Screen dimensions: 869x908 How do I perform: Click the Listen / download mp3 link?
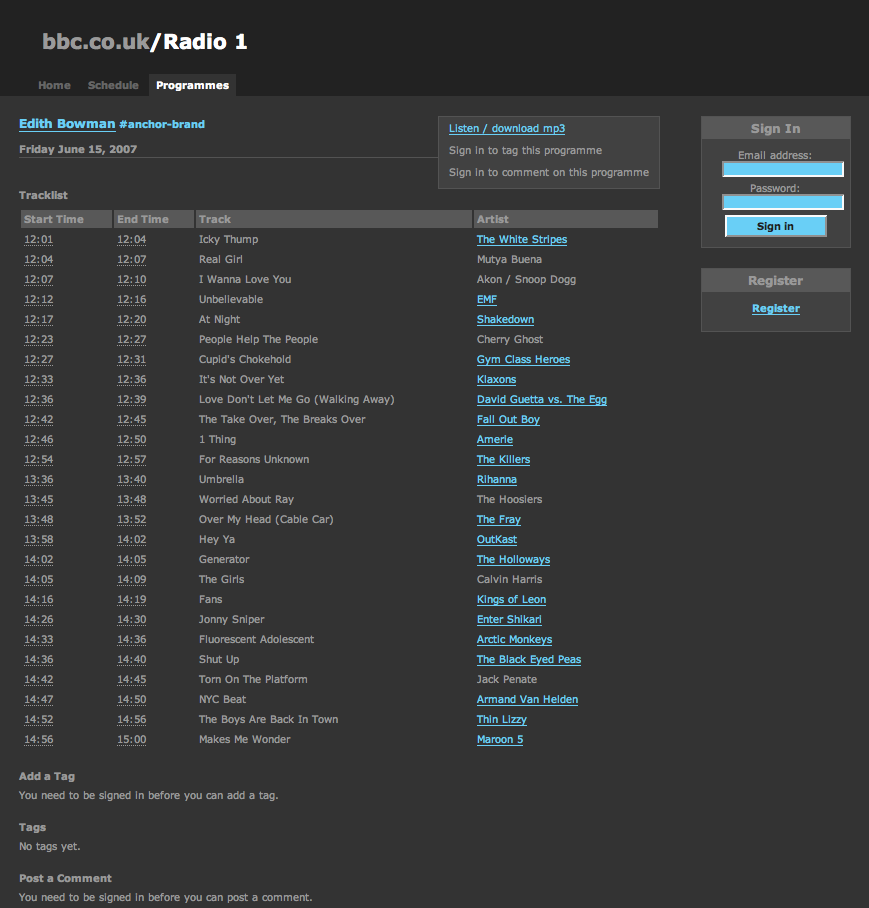point(506,128)
